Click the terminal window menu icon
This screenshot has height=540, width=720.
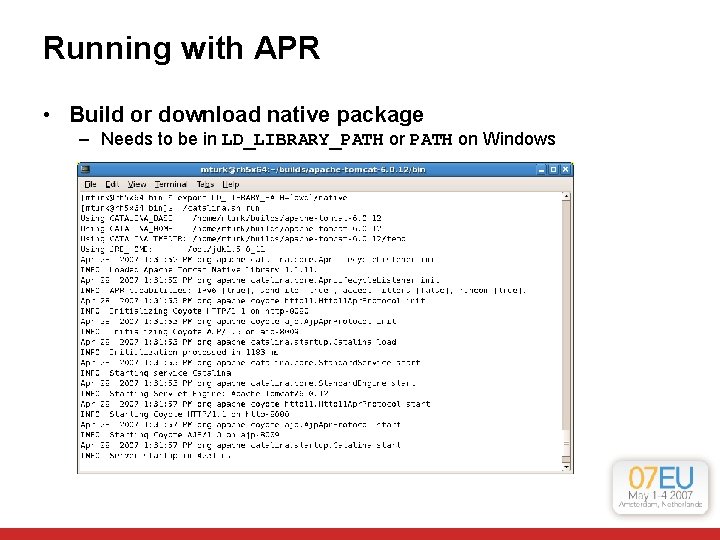click(x=85, y=169)
